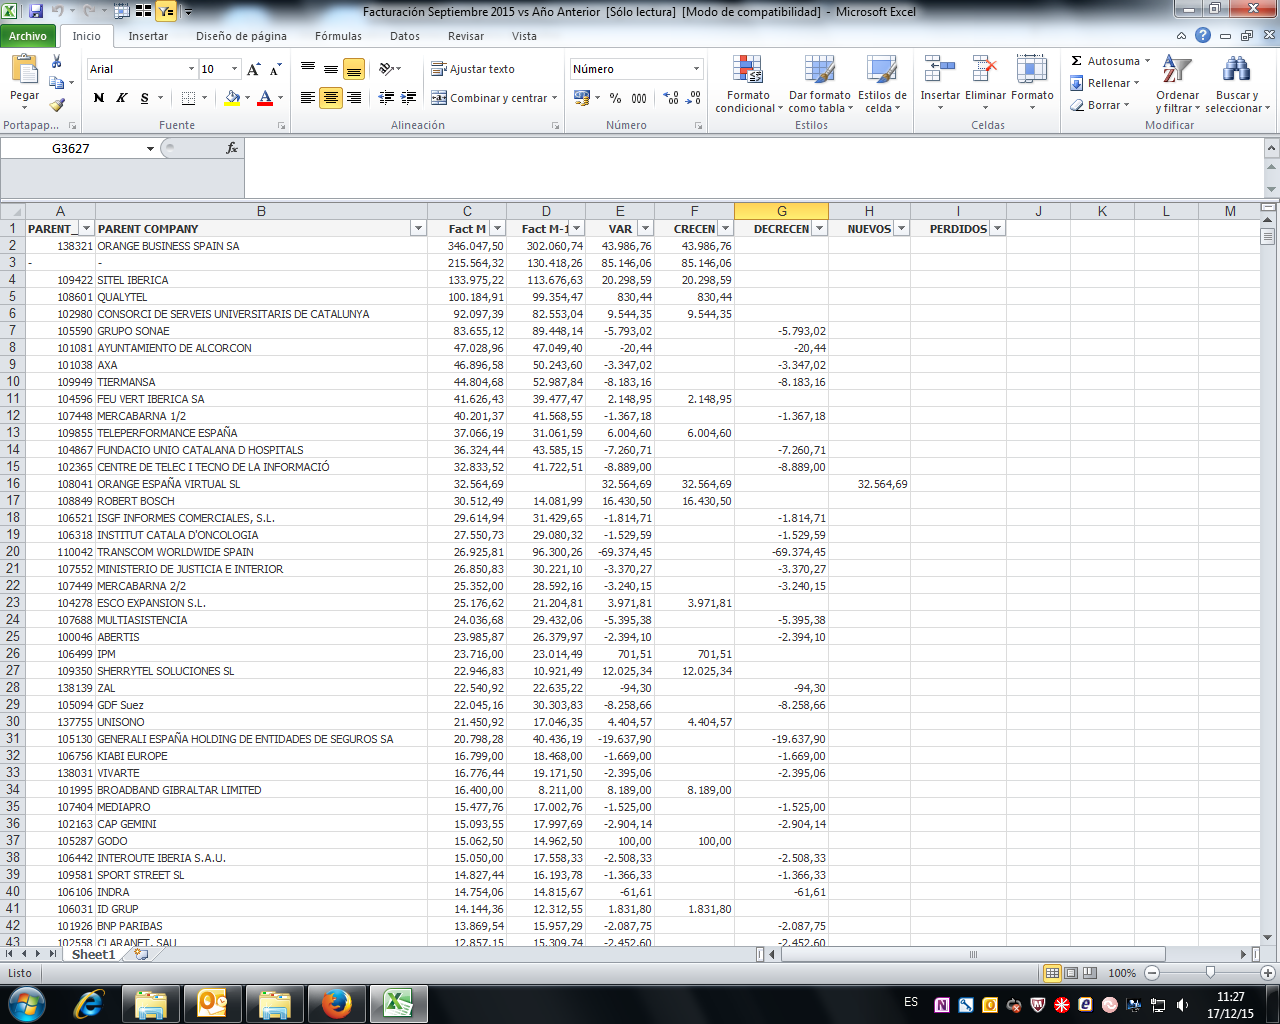This screenshot has width=1280, height=1024.
Task: Click the decrease indent icon
Action: [x=386, y=98]
